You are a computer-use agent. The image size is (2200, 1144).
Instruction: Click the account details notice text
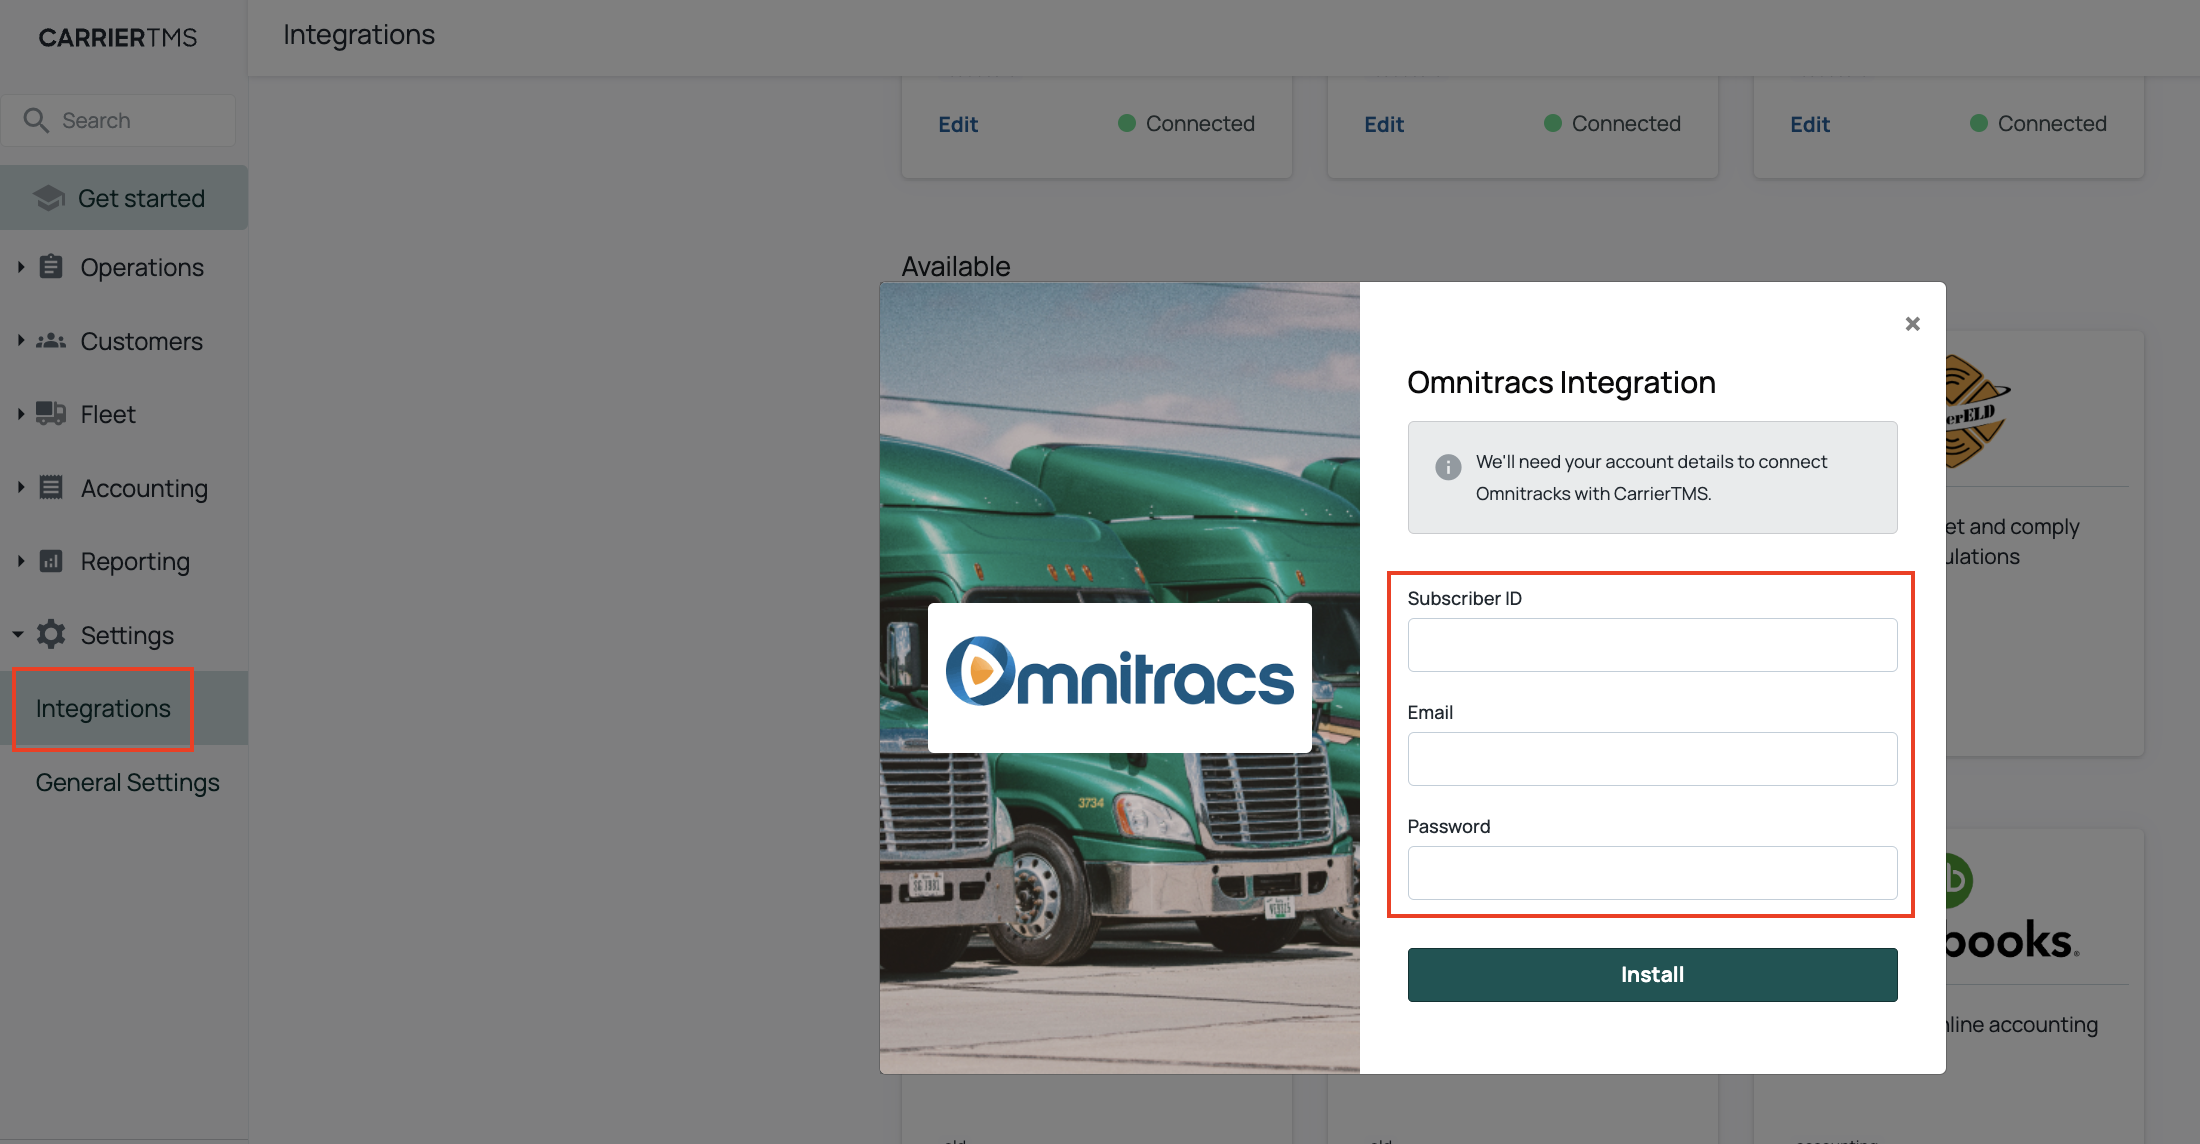[1651, 477]
